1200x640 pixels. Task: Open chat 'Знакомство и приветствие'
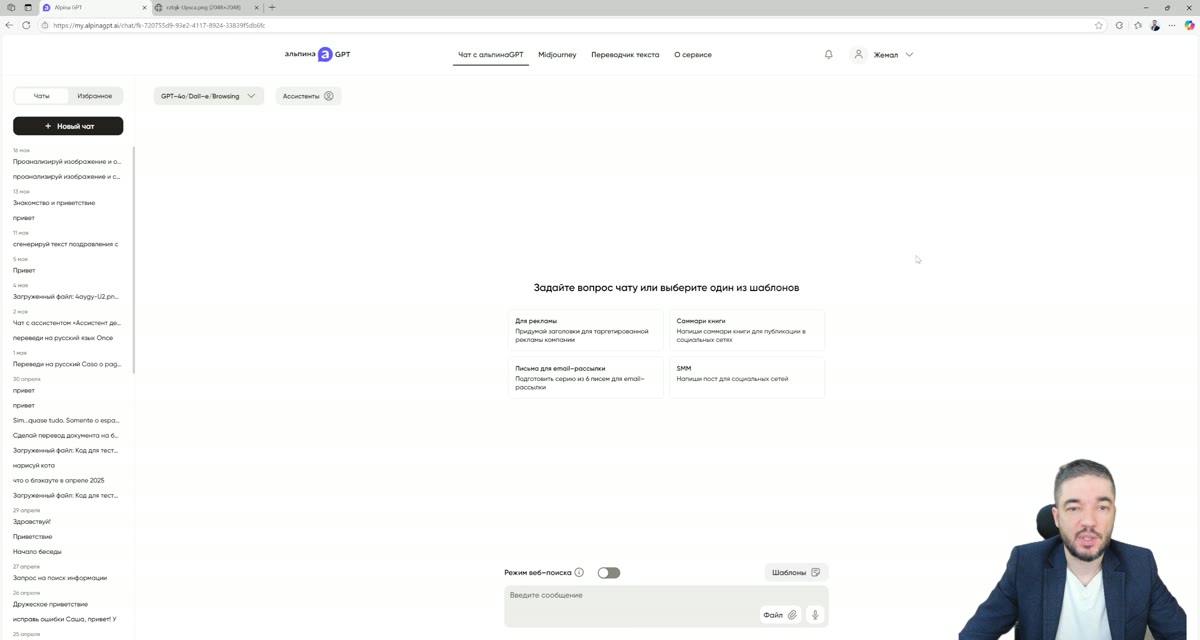click(54, 203)
